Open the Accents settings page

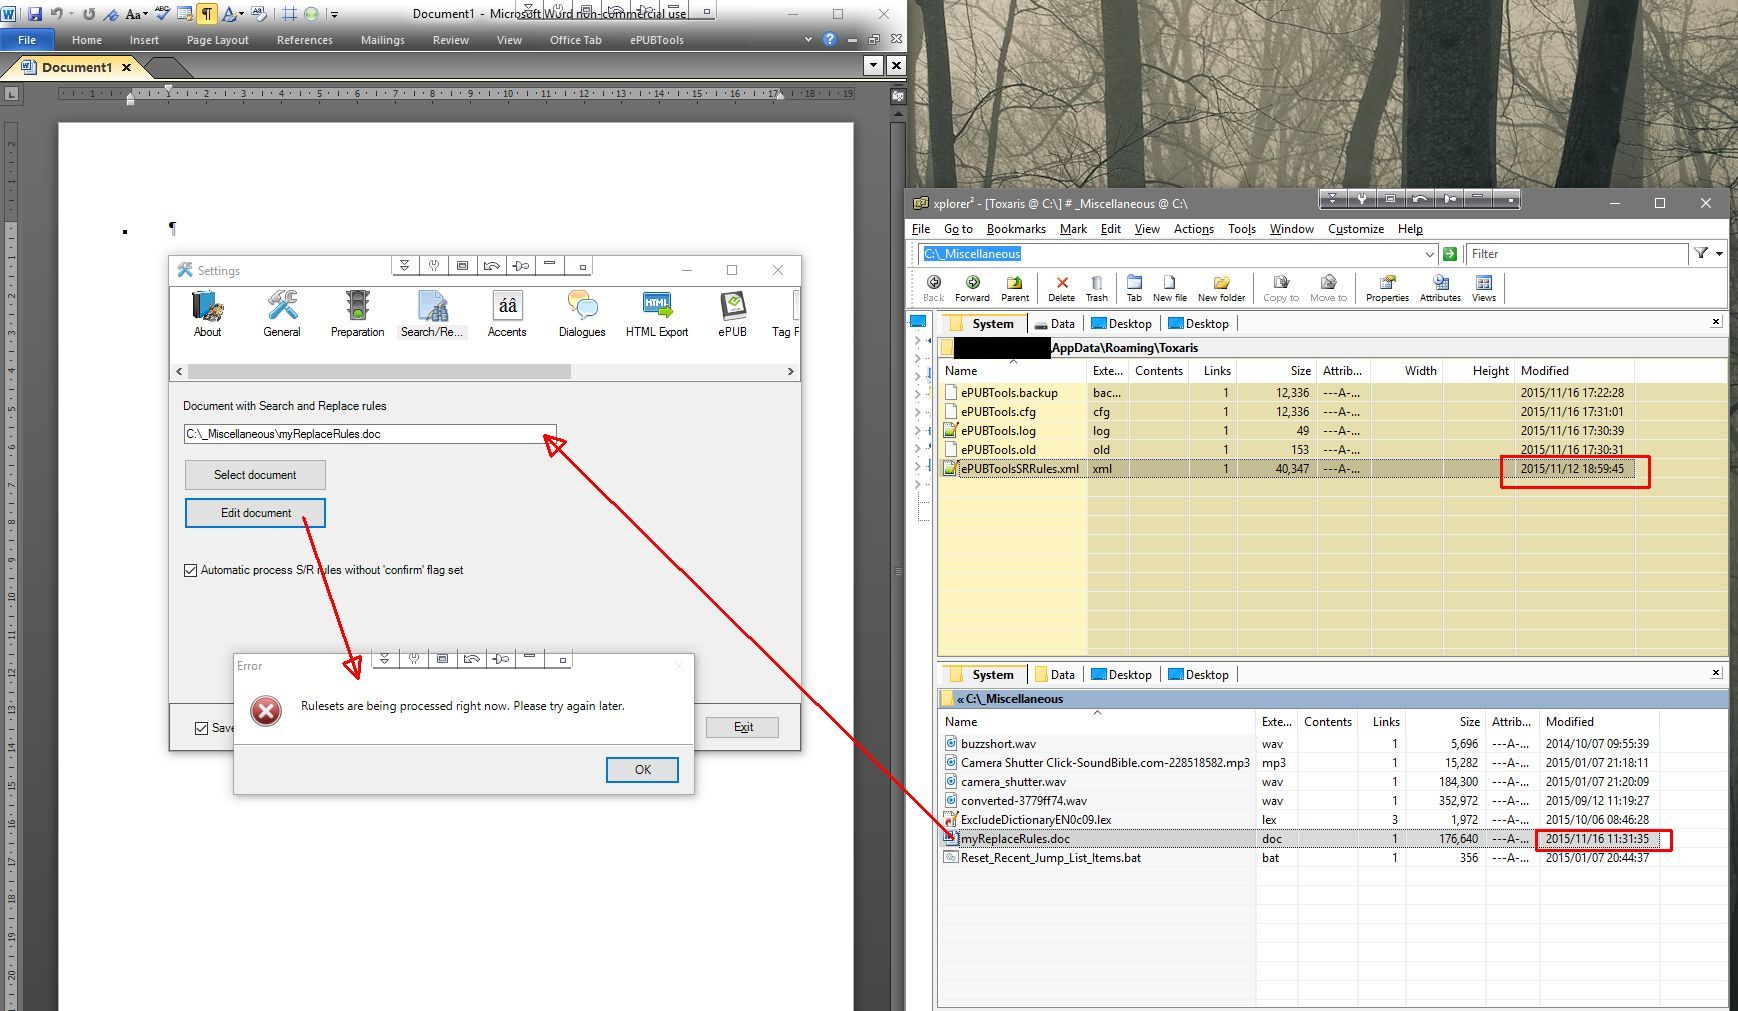click(x=507, y=314)
